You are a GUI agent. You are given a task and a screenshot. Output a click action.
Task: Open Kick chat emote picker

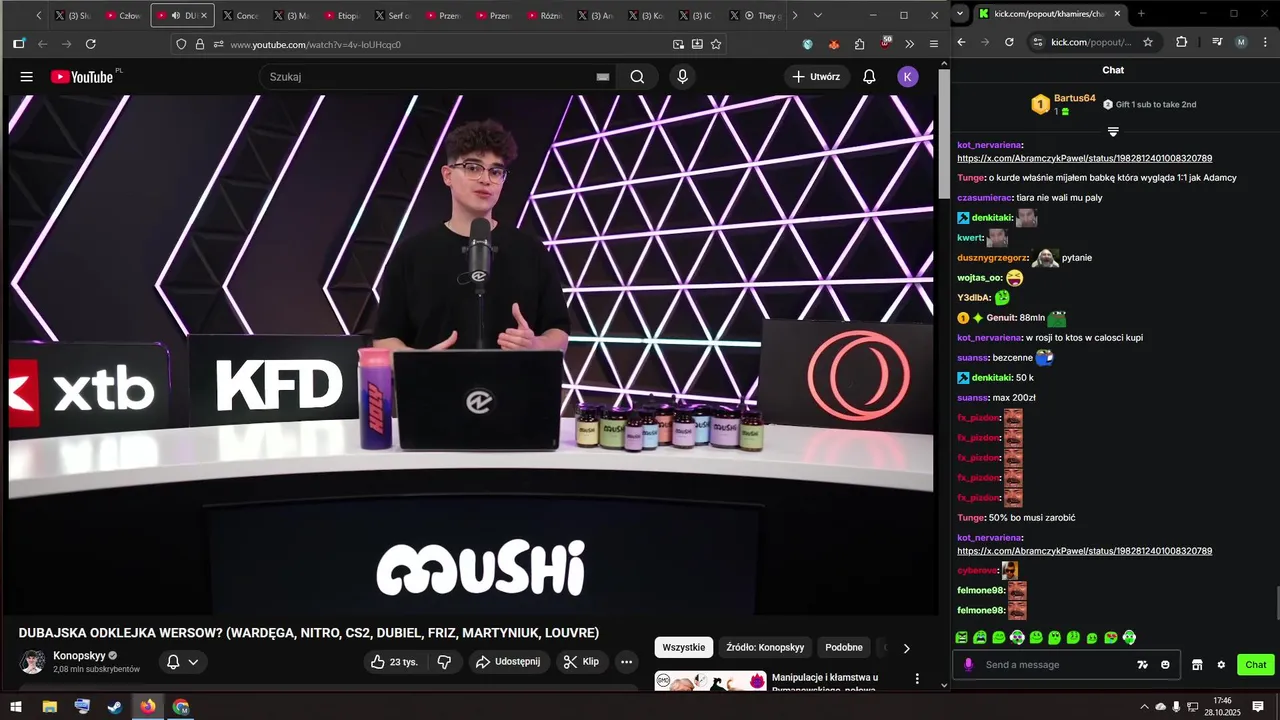point(1165,665)
